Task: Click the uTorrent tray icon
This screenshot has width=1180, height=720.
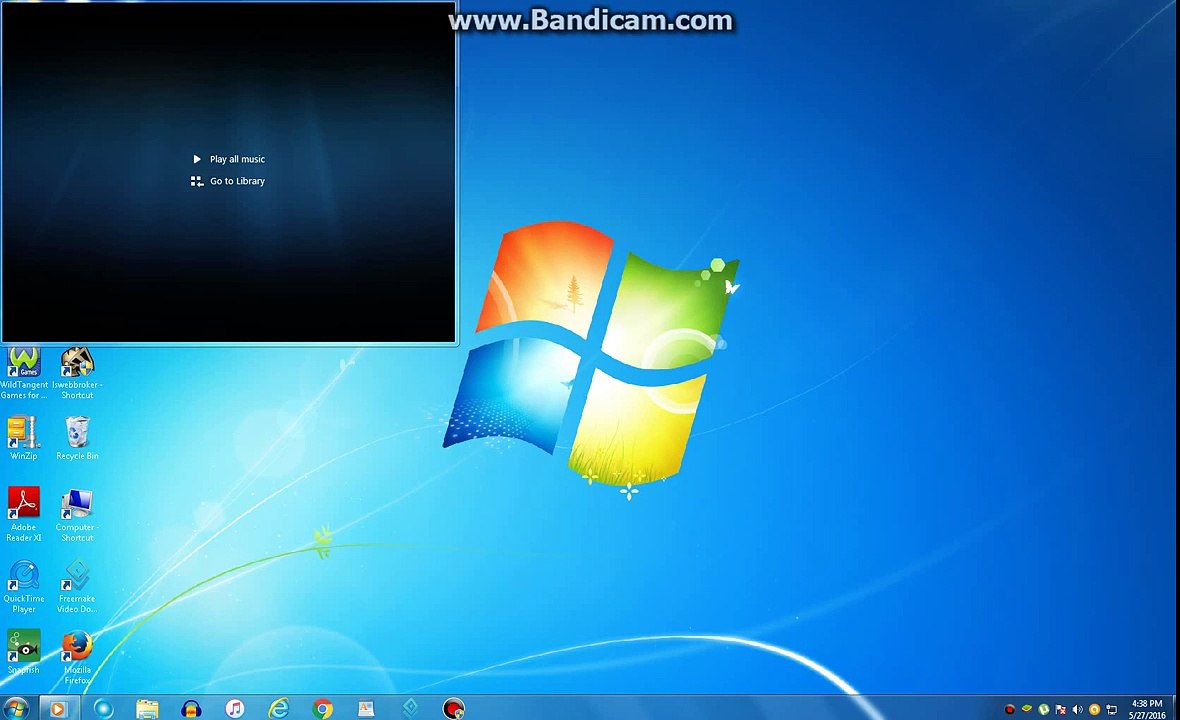Action: click(x=1044, y=709)
